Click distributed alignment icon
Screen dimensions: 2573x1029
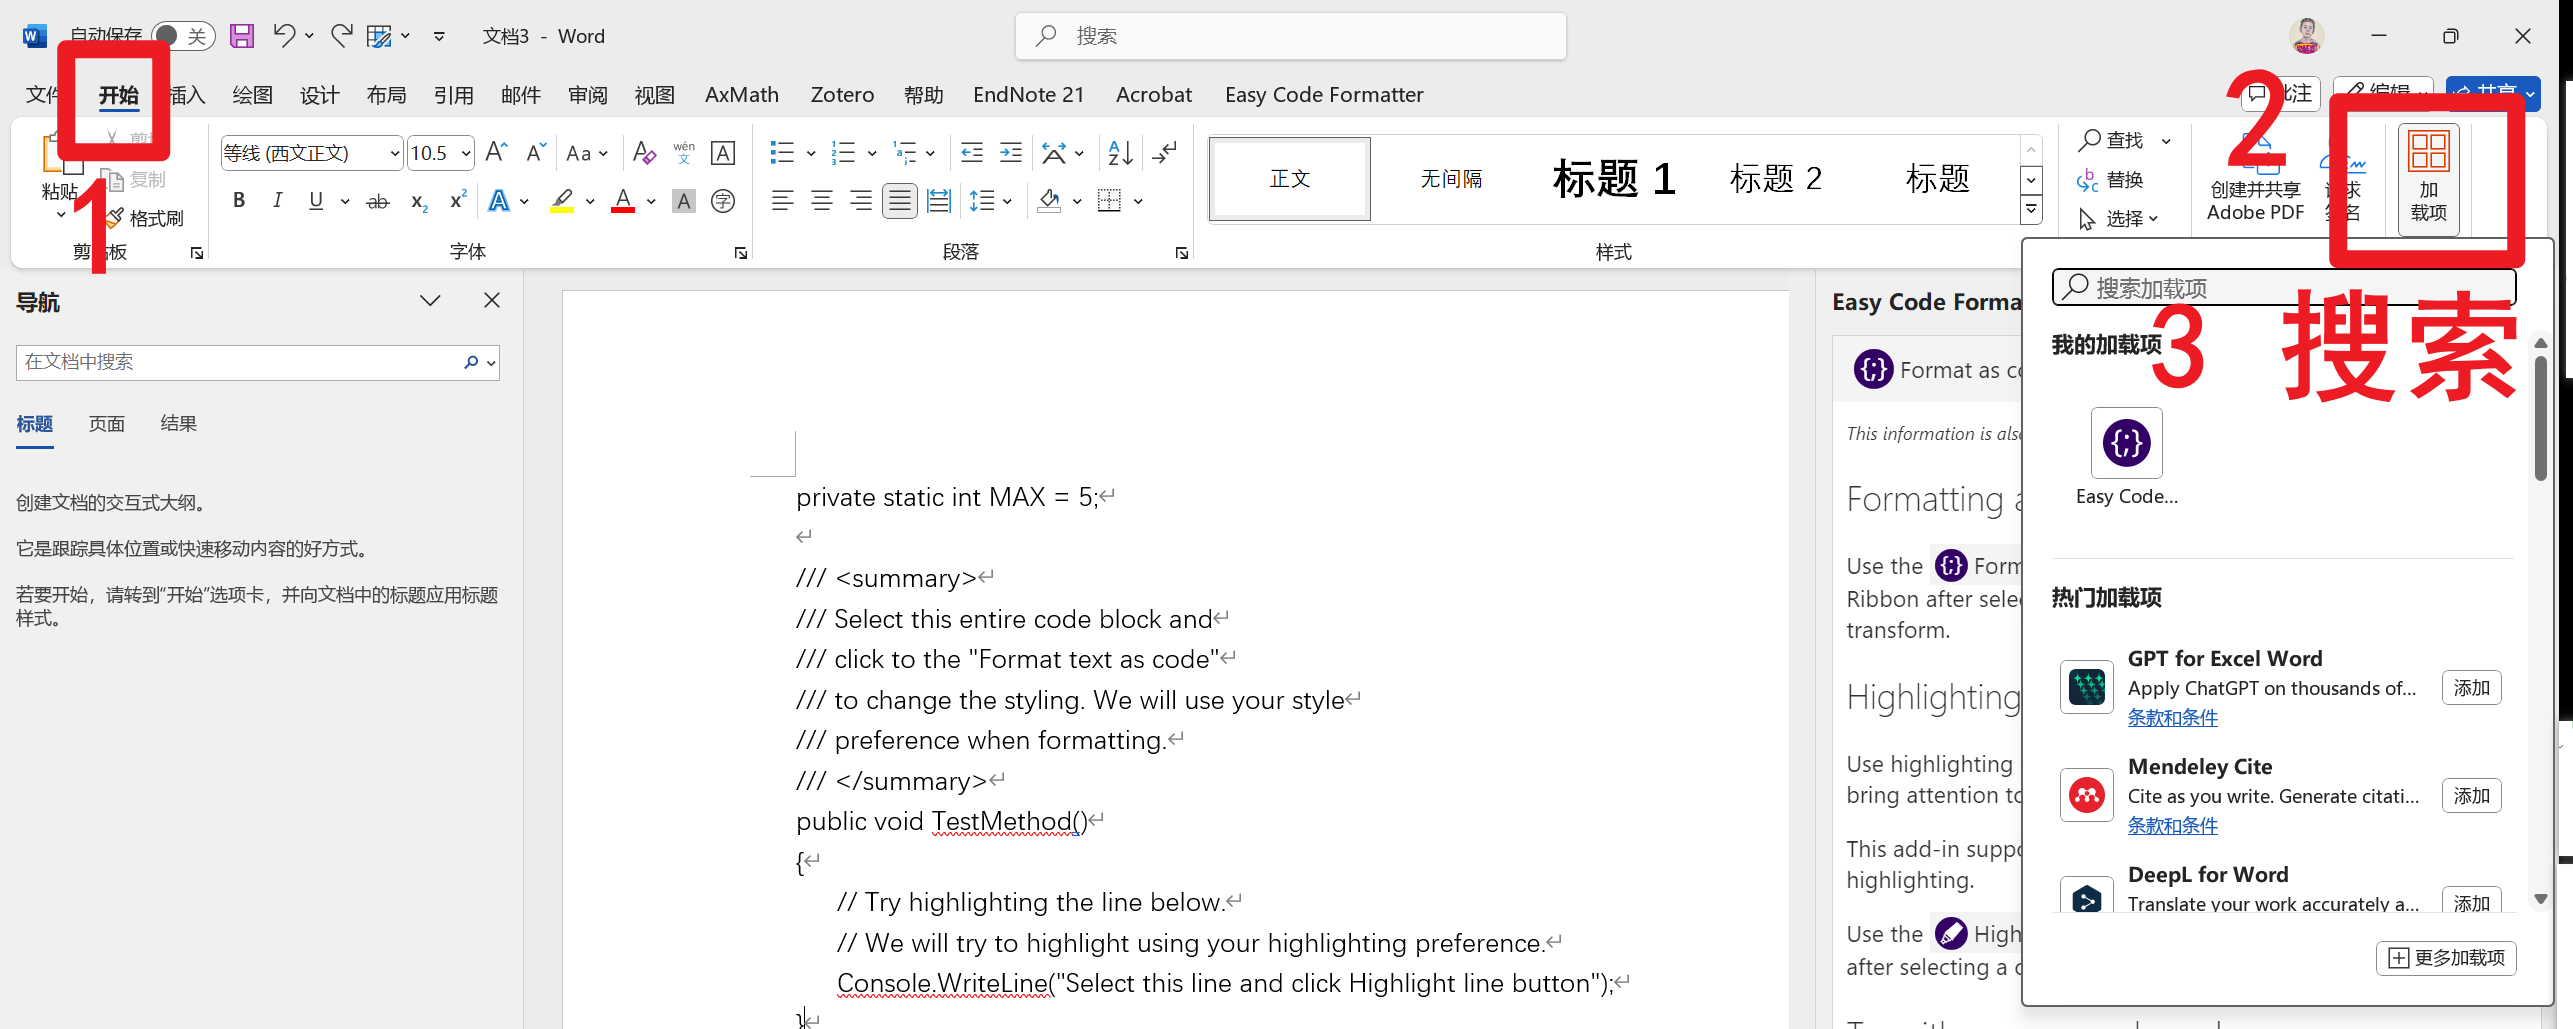tap(939, 201)
